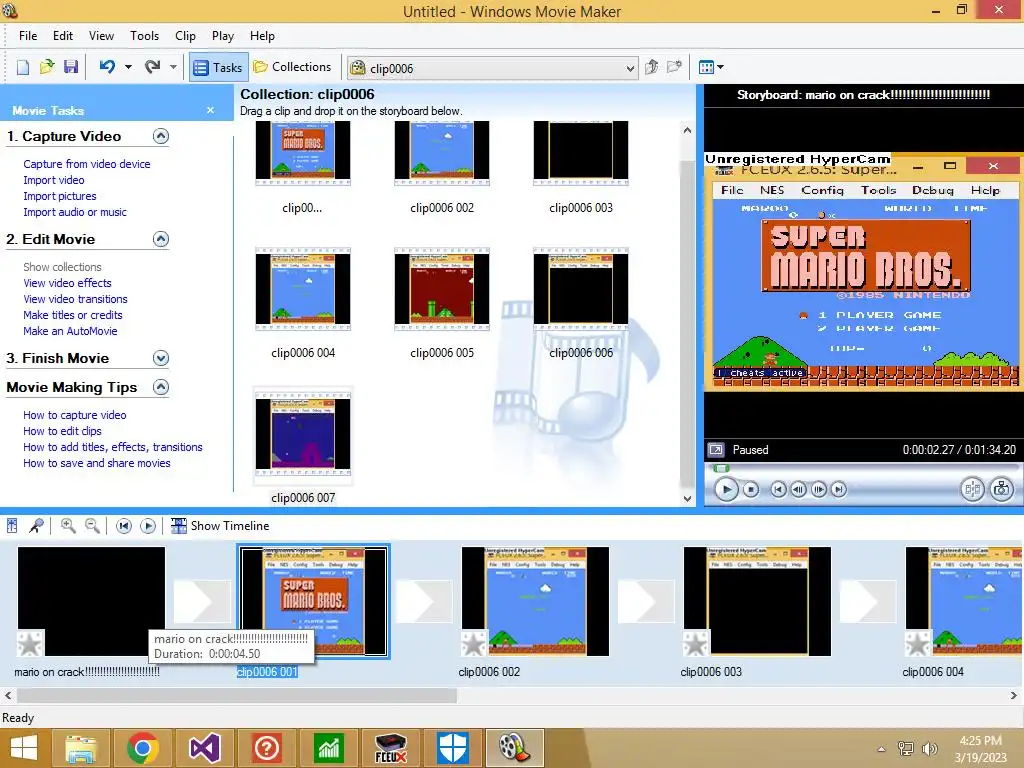The image size is (1024, 768).
Task: Click the preview Stop button
Action: pos(751,489)
